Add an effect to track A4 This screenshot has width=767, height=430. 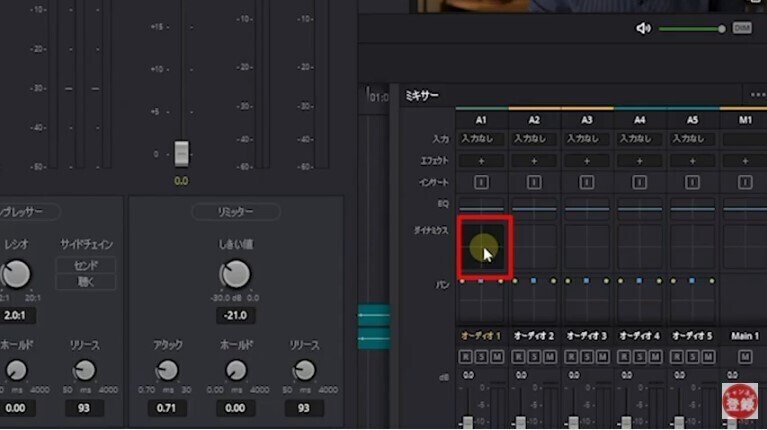(640, 161)
